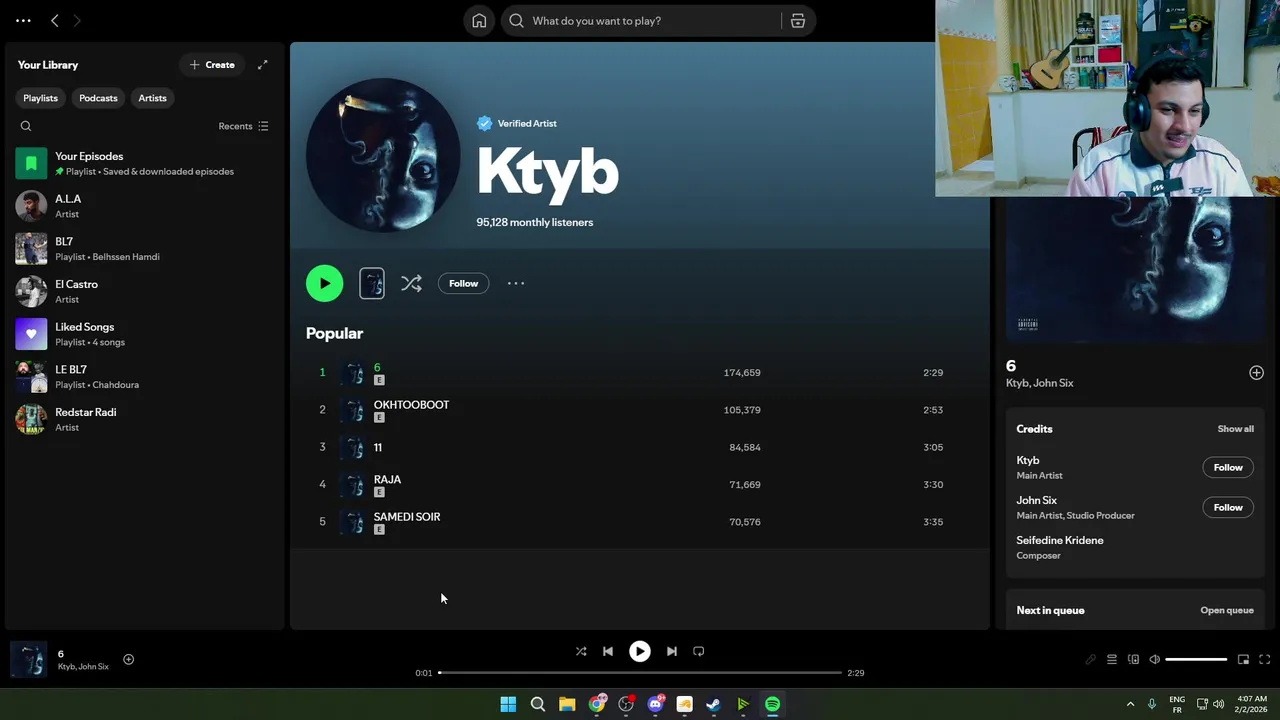The height and width of the screenshot is (720, 1280).
Task: Open A.L.A artist from library
Action: 145,206
